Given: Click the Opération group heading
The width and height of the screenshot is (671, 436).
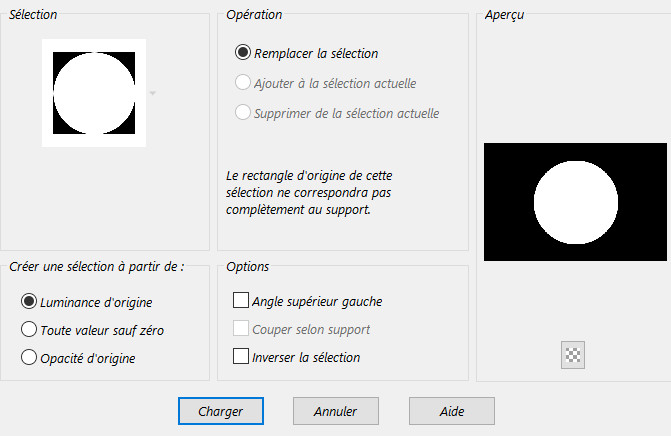Looking at the screenshot, I should click(x=254, y=15).
